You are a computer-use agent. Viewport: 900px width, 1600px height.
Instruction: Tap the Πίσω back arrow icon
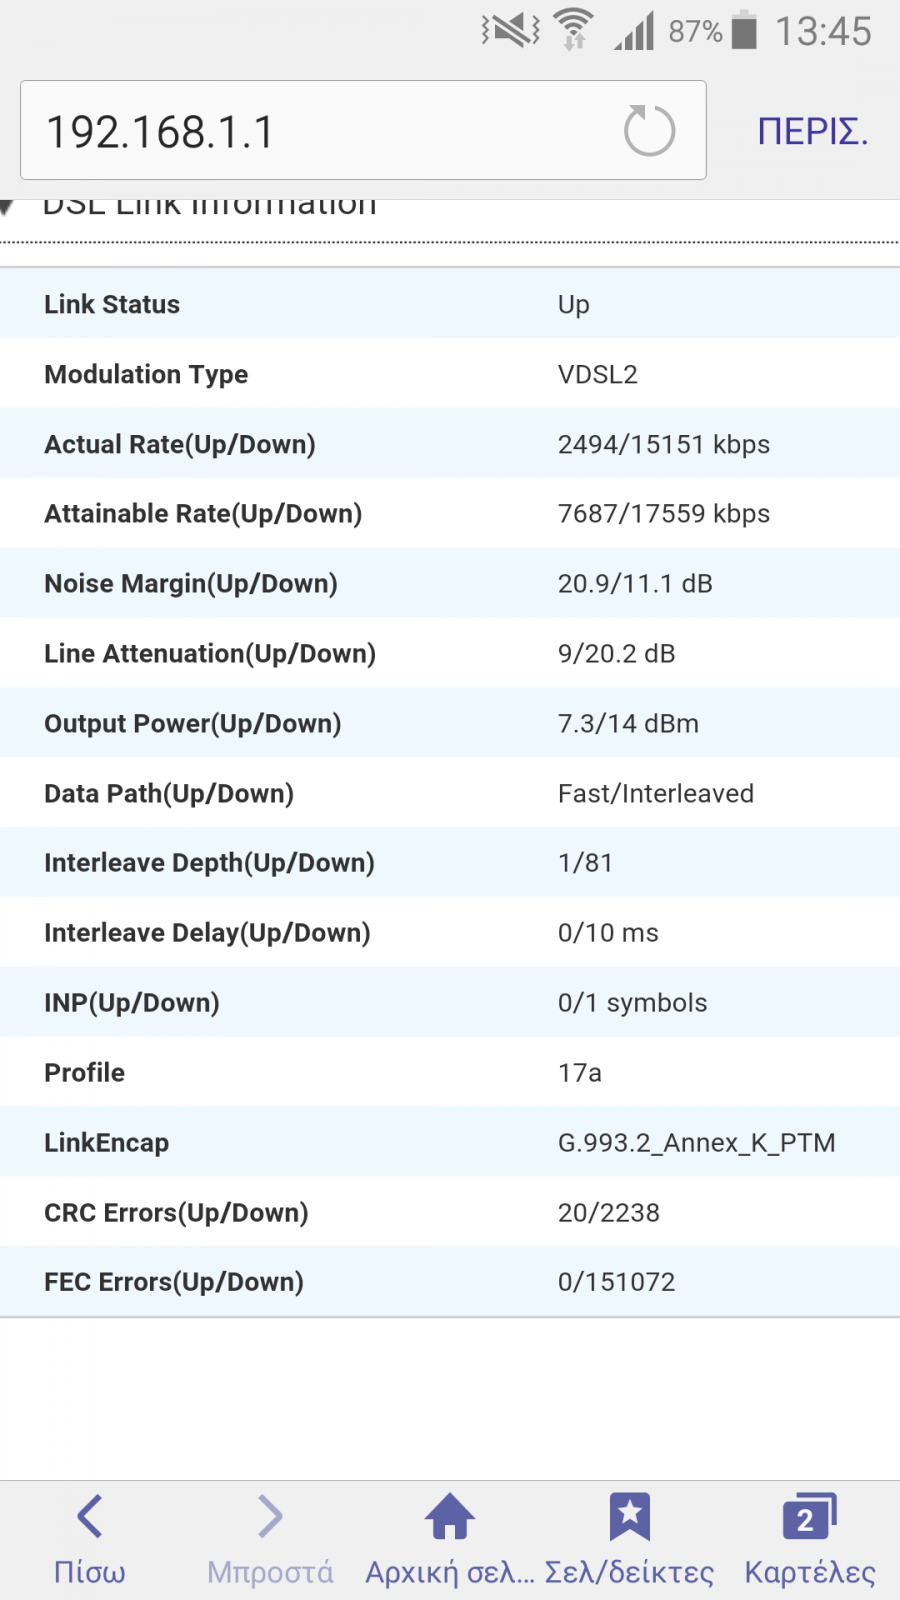coord(90,1516)
